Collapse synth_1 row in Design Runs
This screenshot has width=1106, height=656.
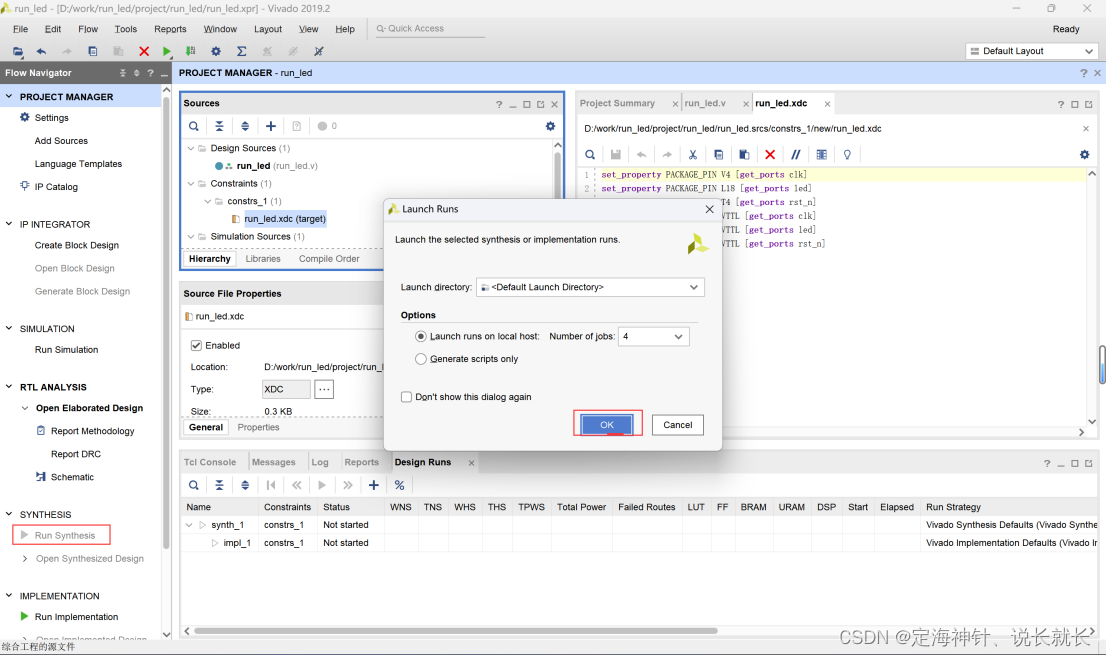[x=189, y=525]
